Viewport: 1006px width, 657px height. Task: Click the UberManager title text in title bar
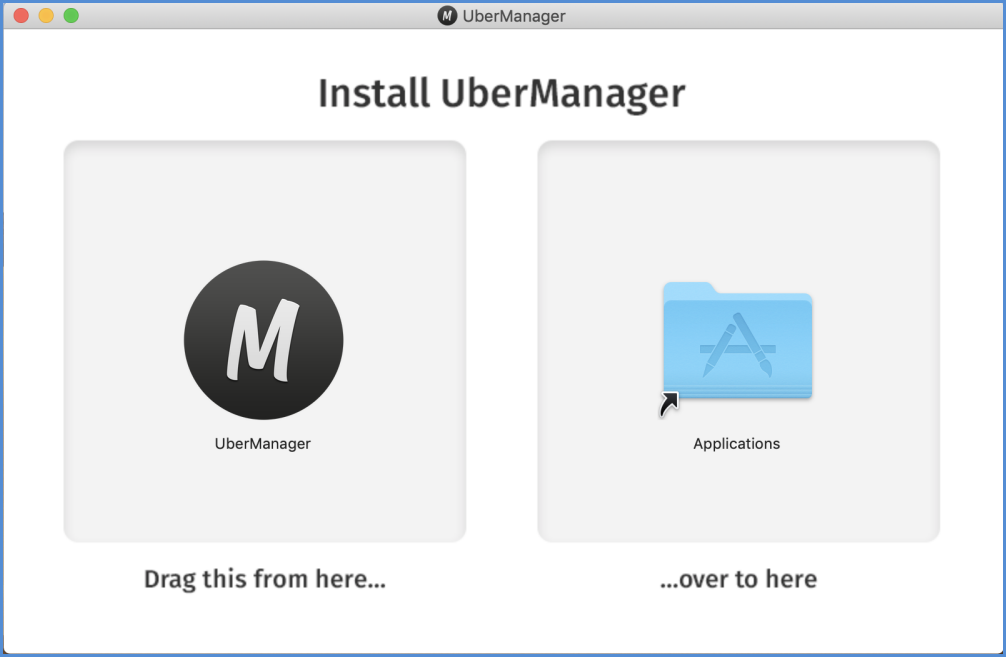tap(514, 16)
